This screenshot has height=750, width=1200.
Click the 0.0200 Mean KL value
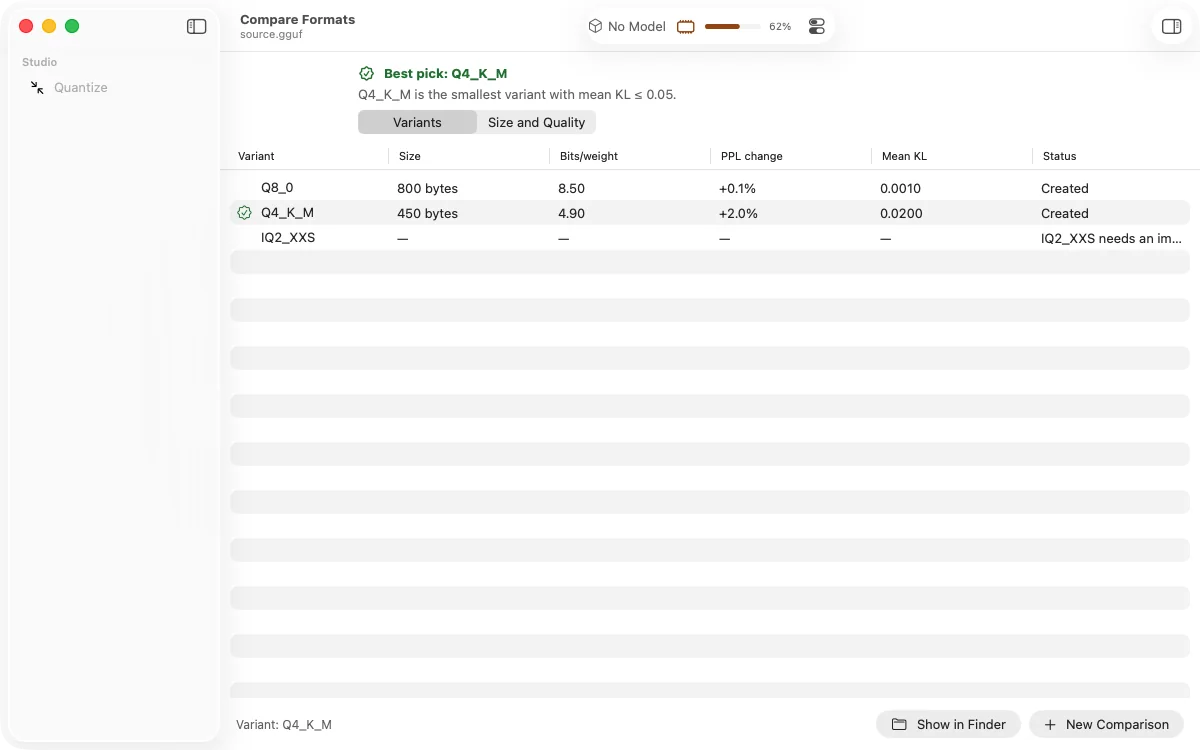[x=902, y=213]
